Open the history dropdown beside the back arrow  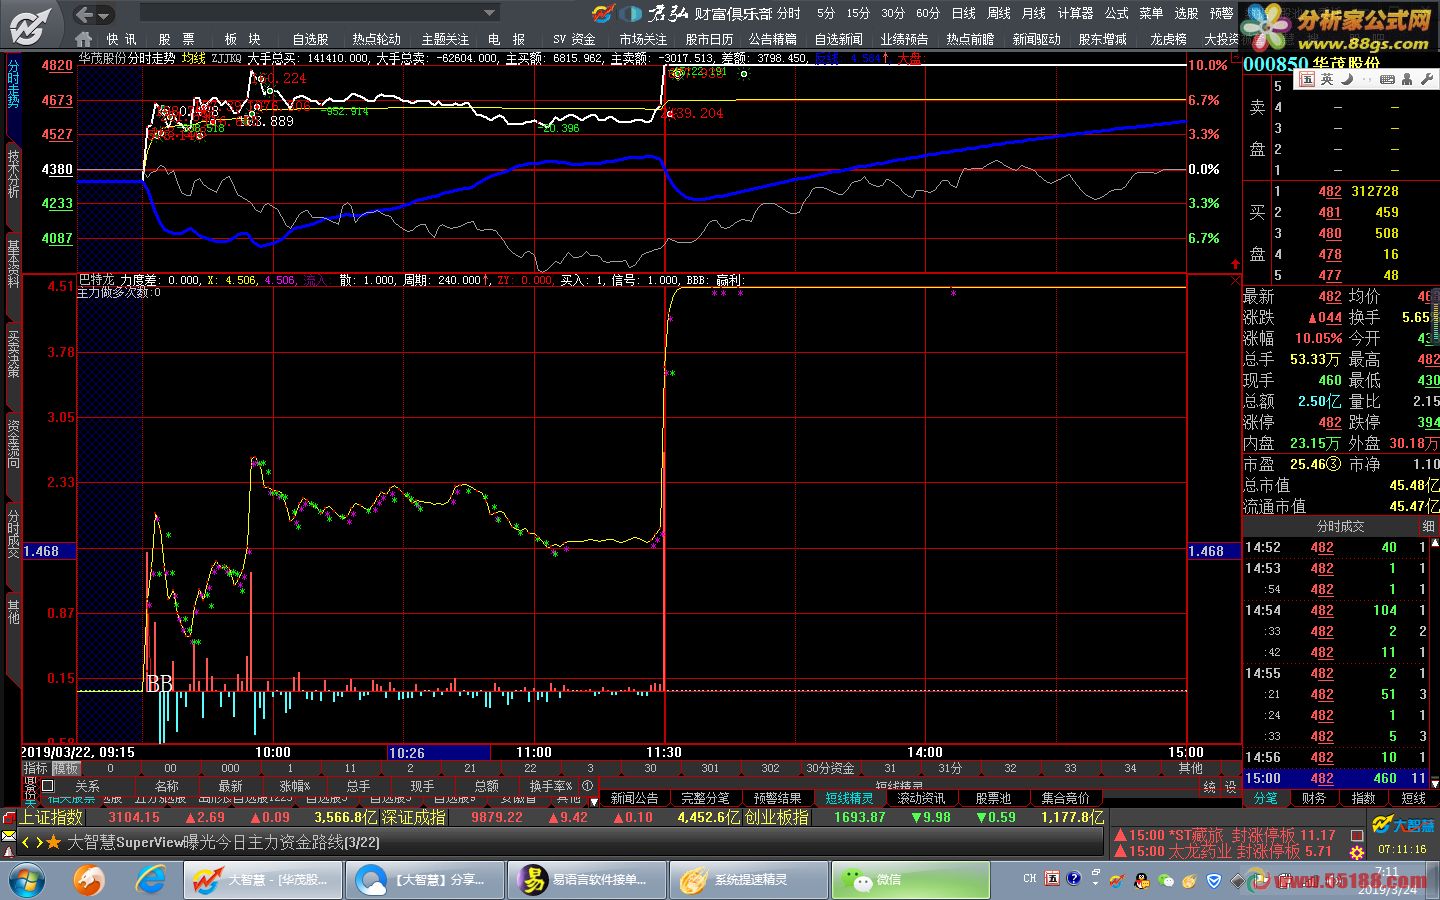coord(105,15)
